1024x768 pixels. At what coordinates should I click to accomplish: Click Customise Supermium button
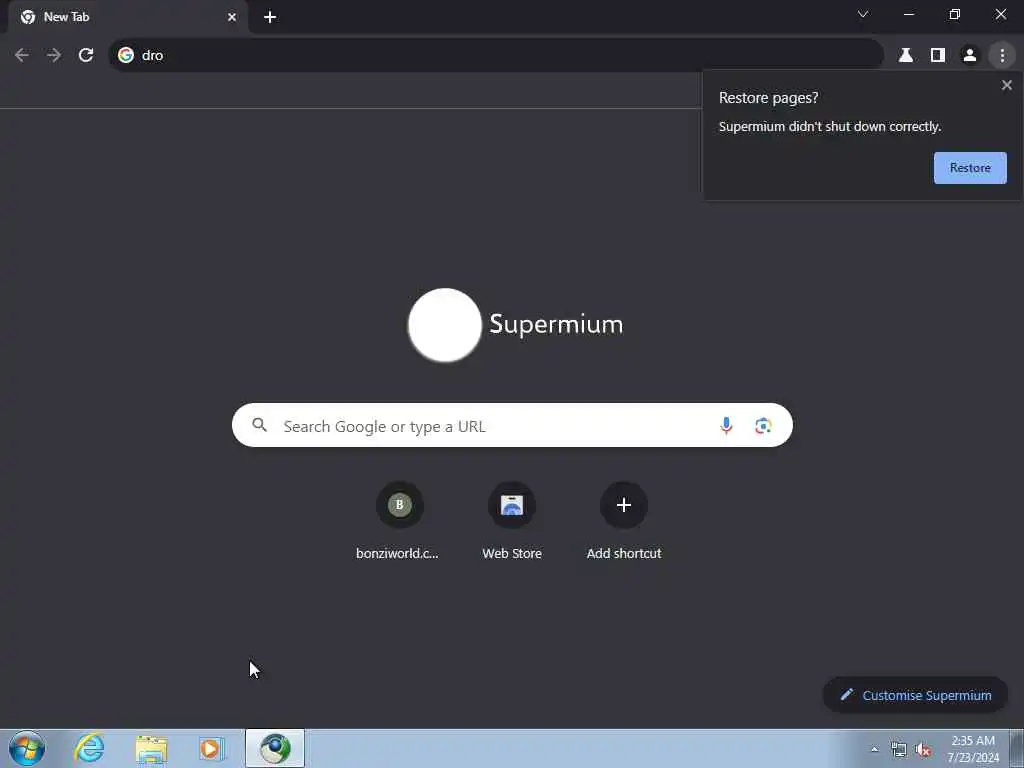(915, 695)
